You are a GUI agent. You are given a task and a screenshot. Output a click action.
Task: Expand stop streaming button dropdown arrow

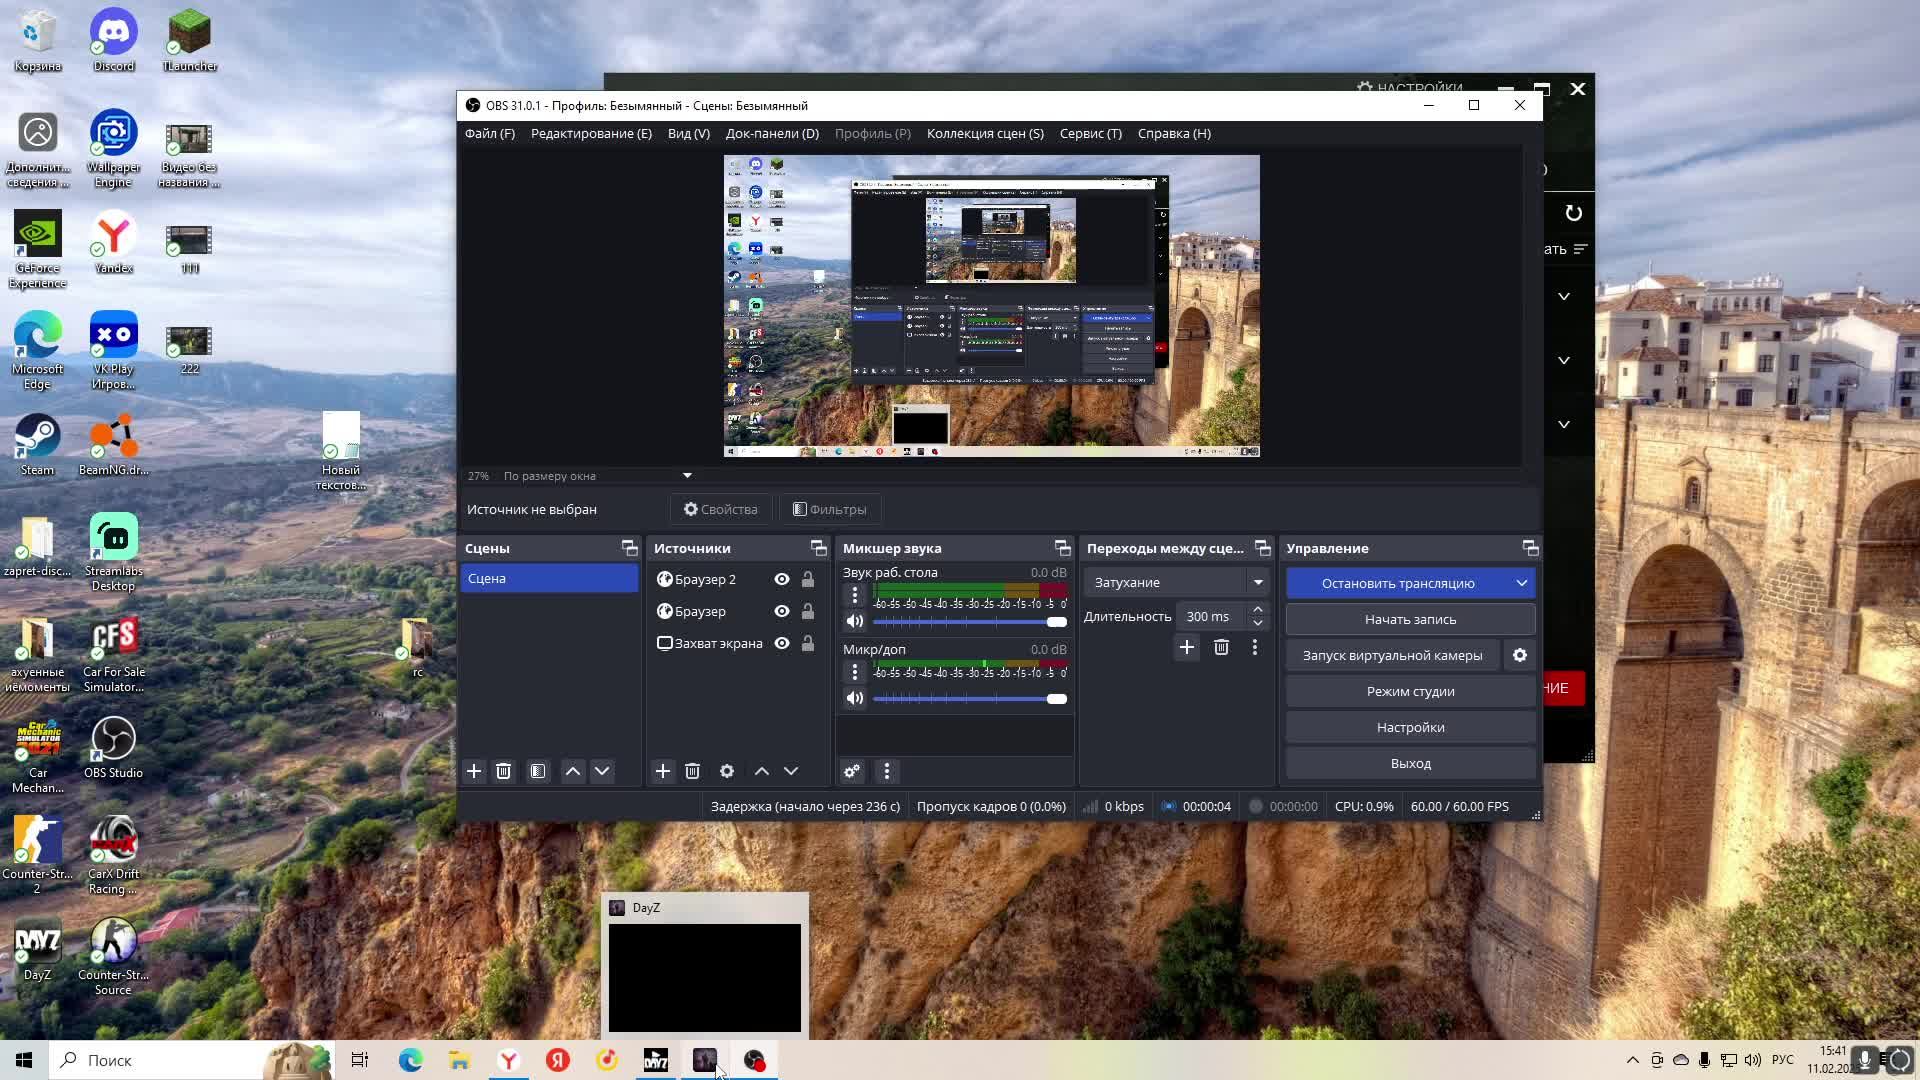pyautogui.click(x=1521, y=583)
